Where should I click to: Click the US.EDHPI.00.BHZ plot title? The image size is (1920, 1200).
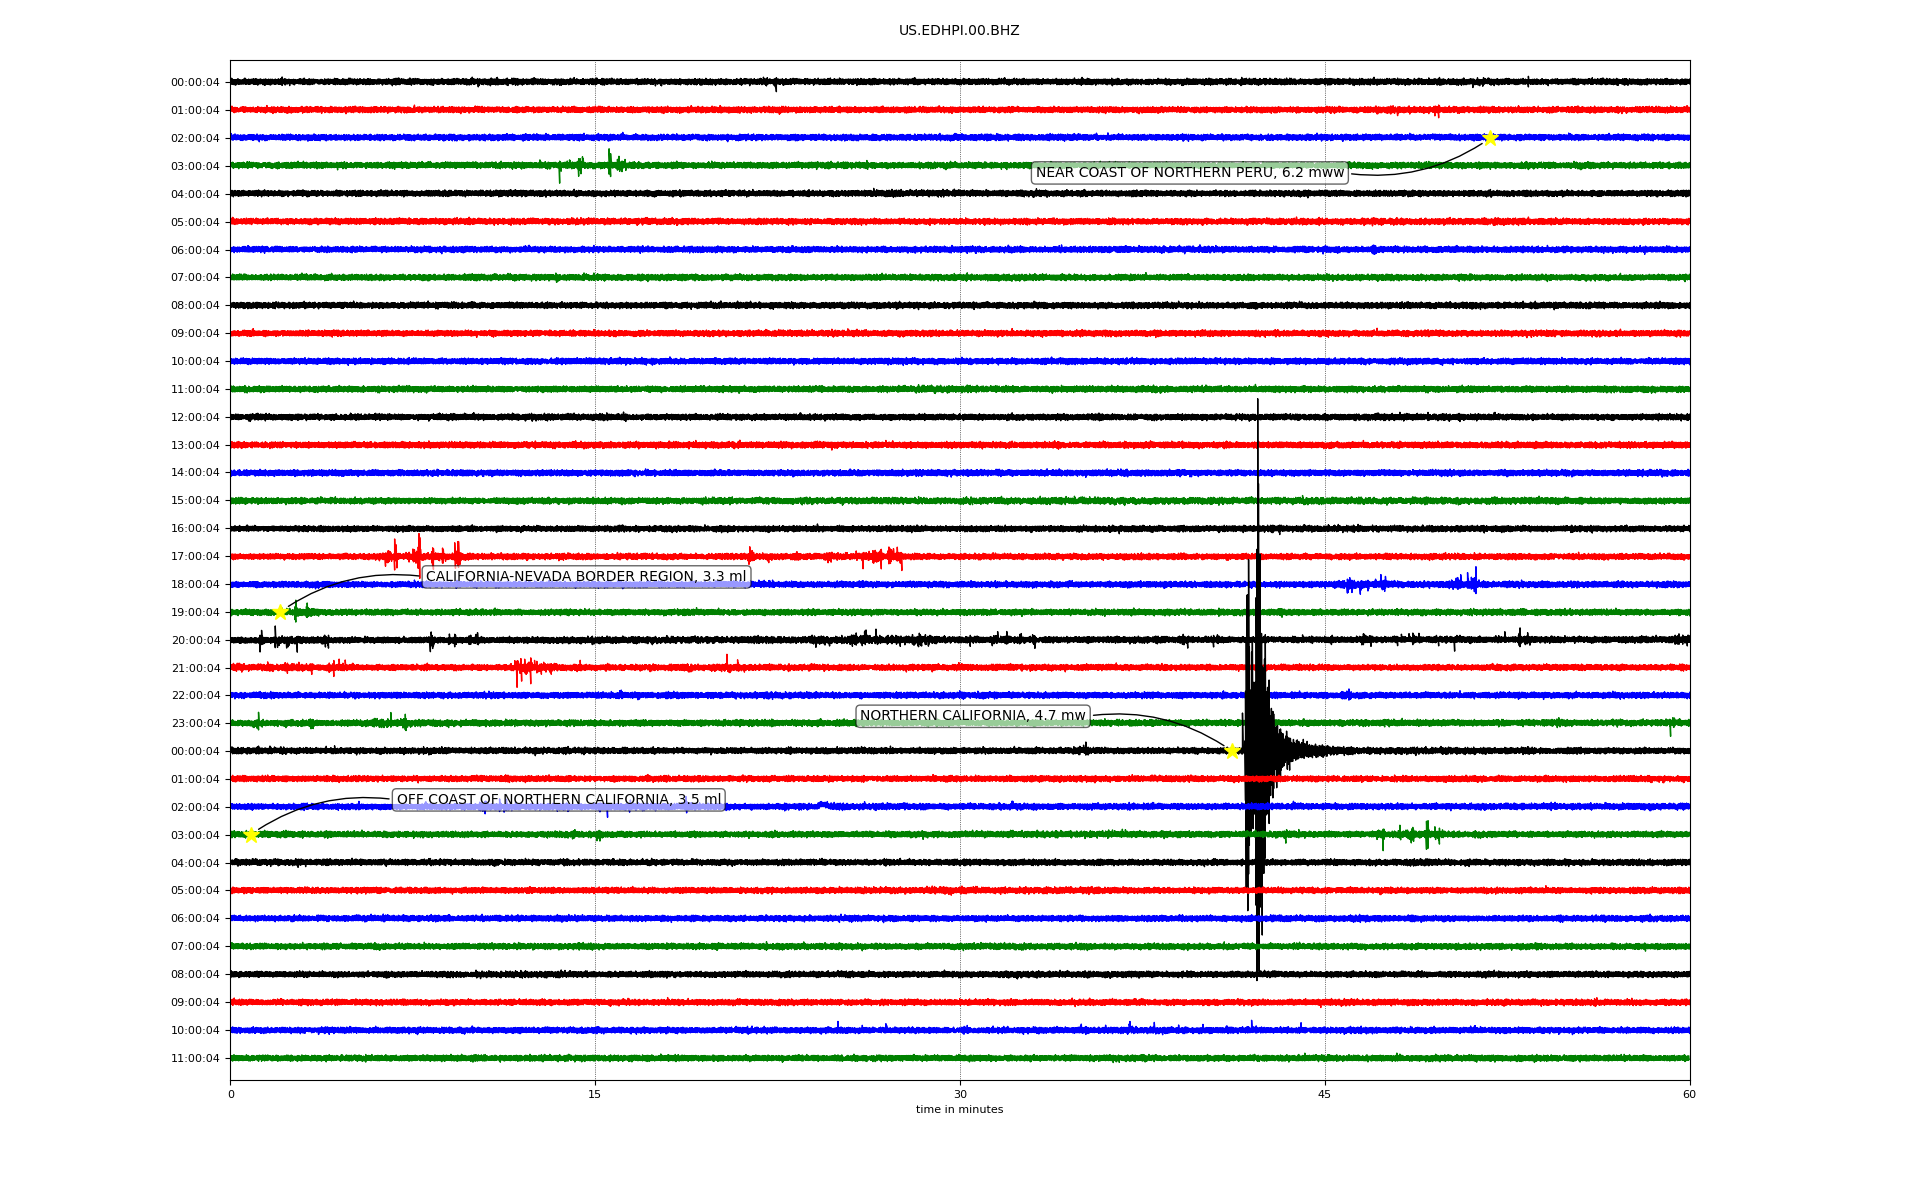(x=959, y=31)
